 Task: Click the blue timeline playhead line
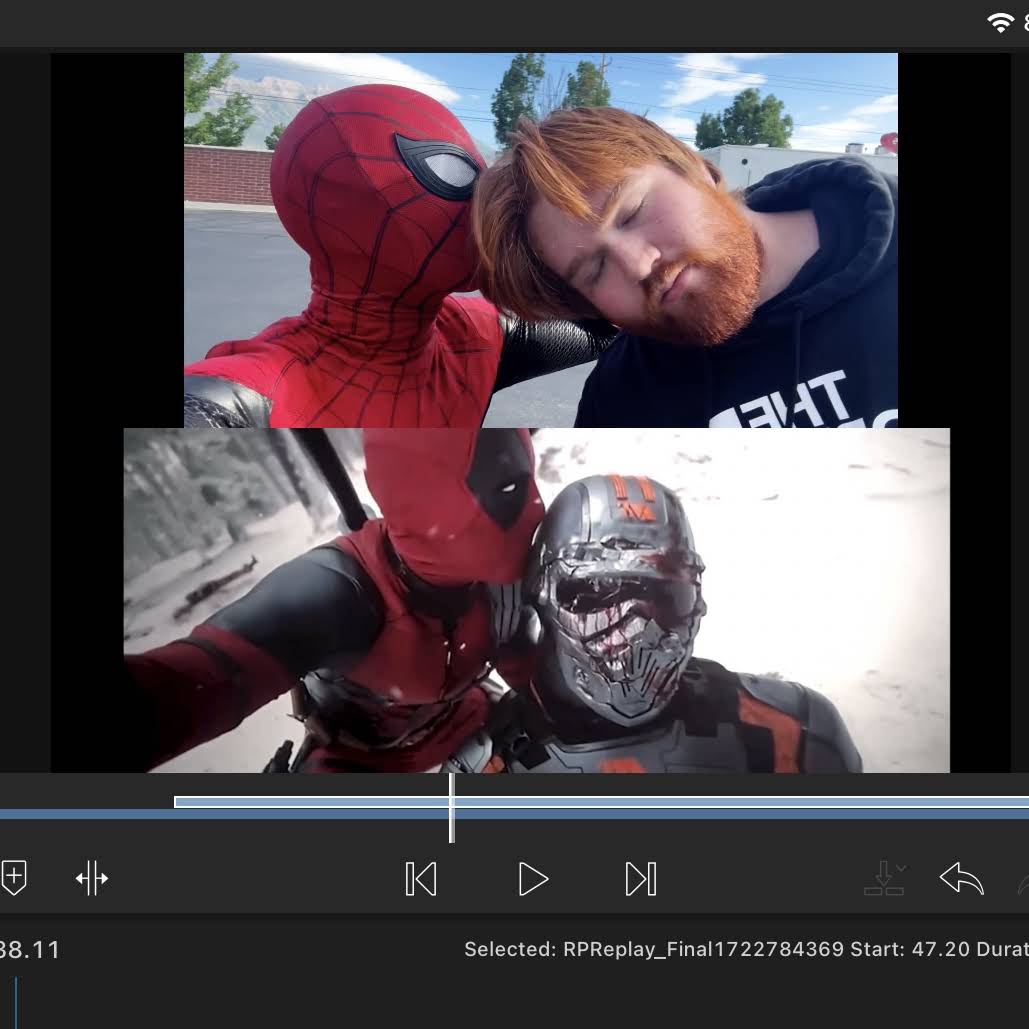click(16, 1003)
